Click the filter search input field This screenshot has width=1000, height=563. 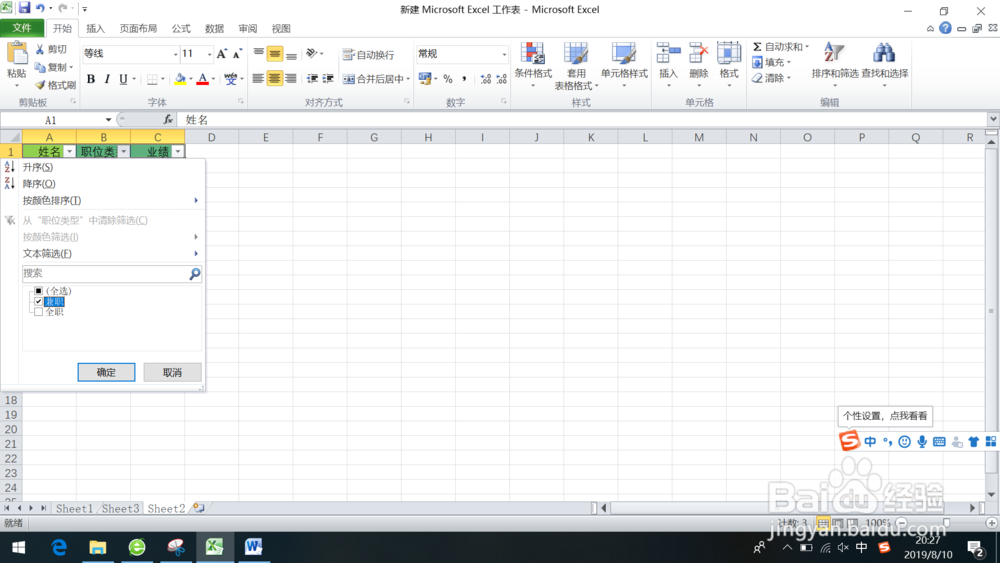105,274
